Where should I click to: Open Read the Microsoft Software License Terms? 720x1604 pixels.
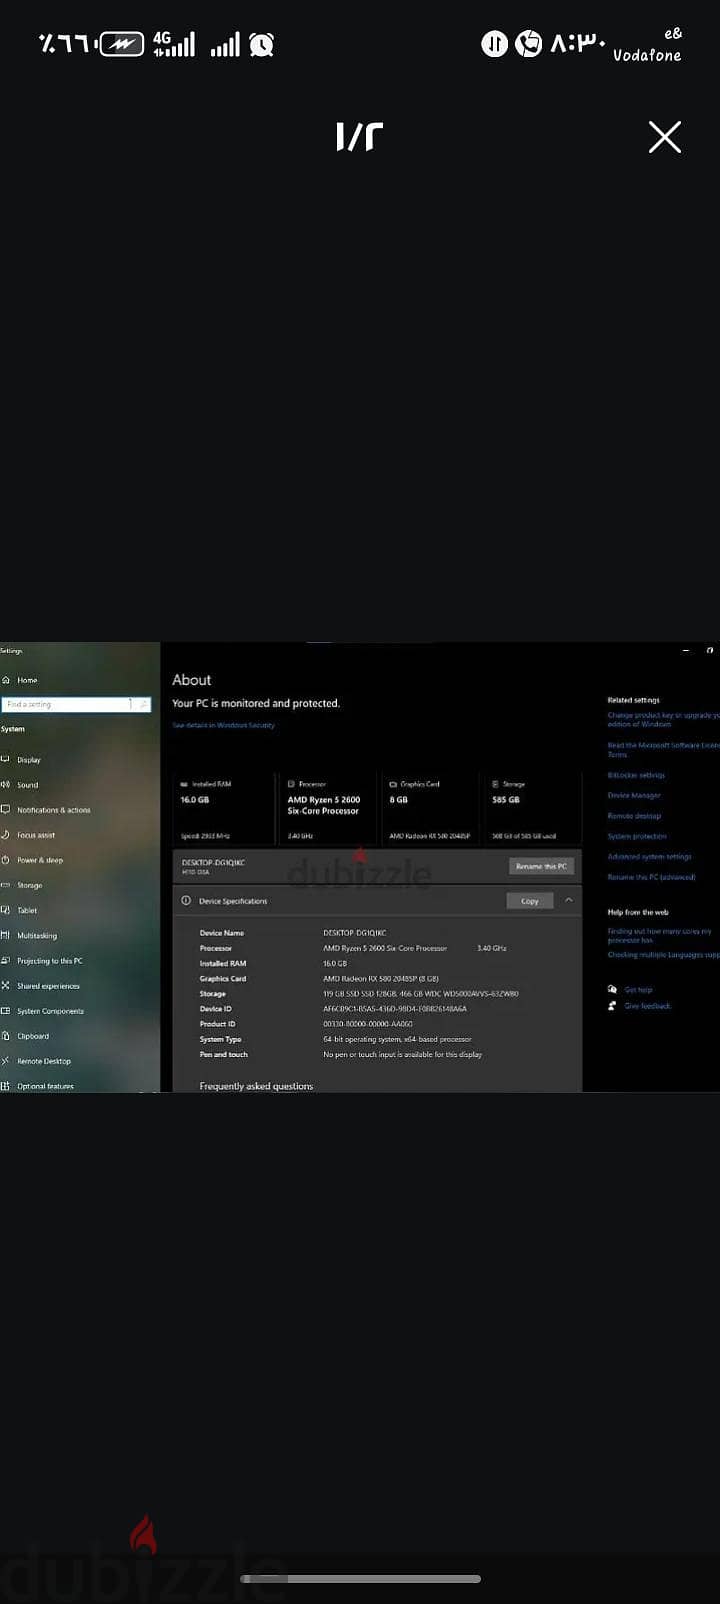[663, 750]
